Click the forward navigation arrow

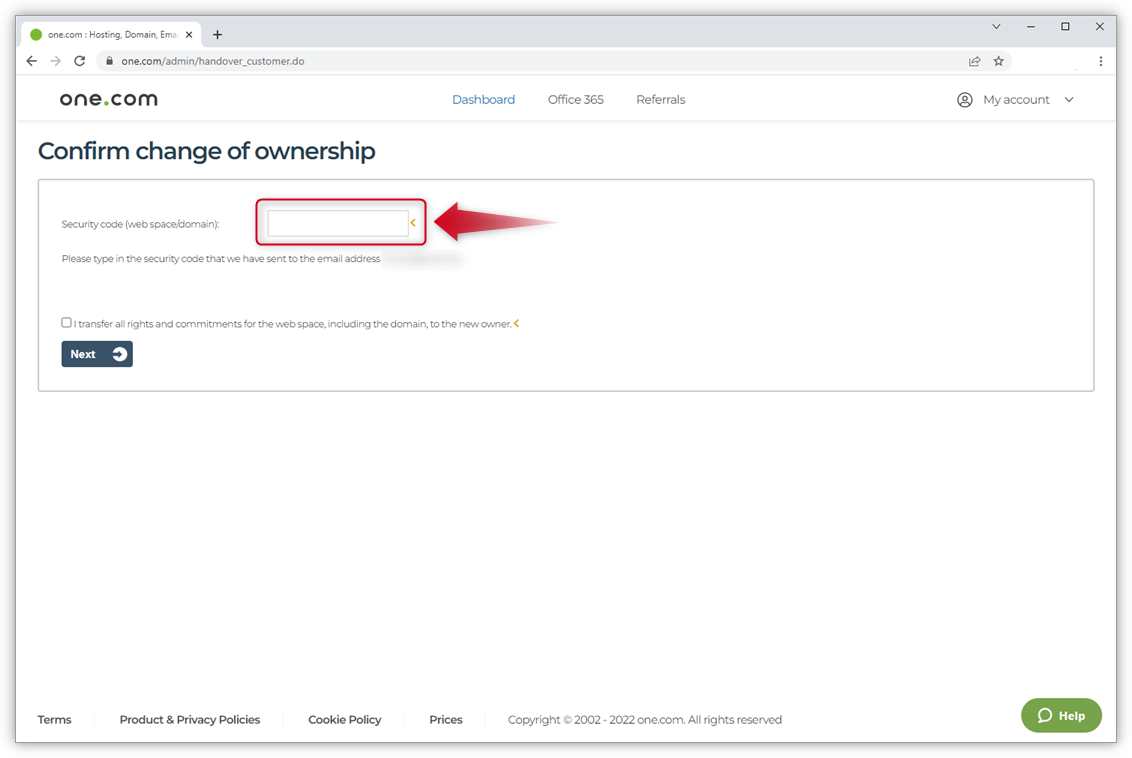[x=55, y=61]
